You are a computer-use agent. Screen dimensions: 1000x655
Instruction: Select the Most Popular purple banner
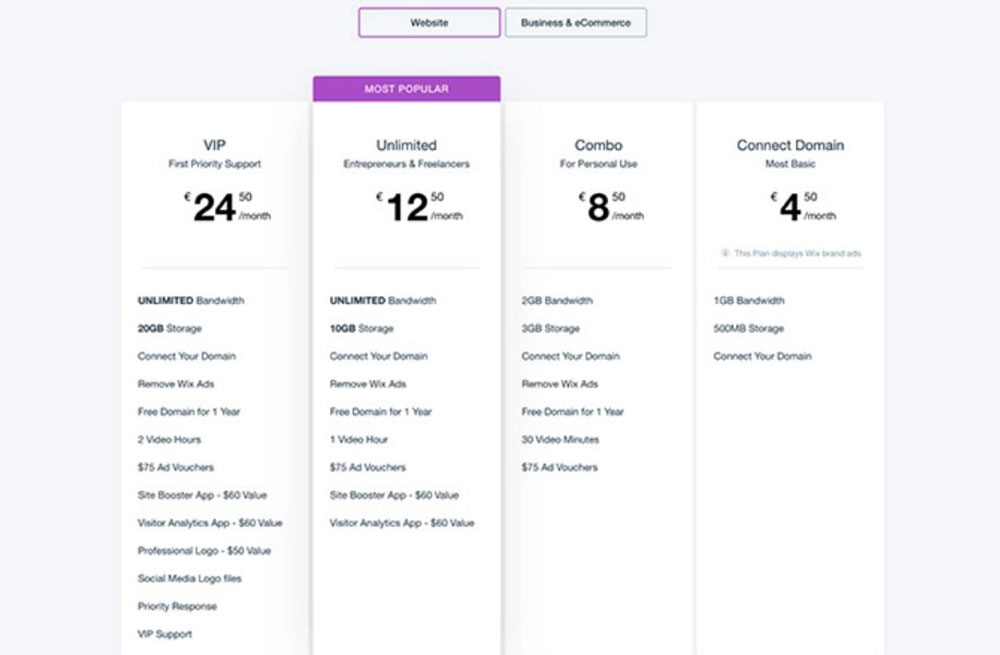[406, 89]
